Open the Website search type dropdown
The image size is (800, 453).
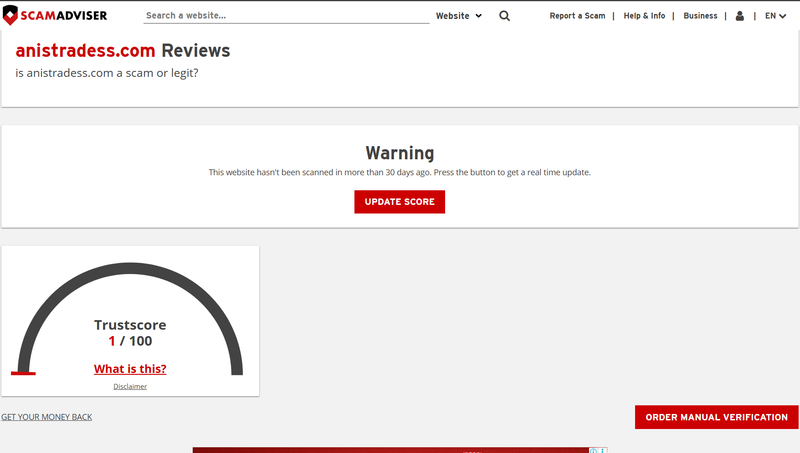(x=459, y=16)
